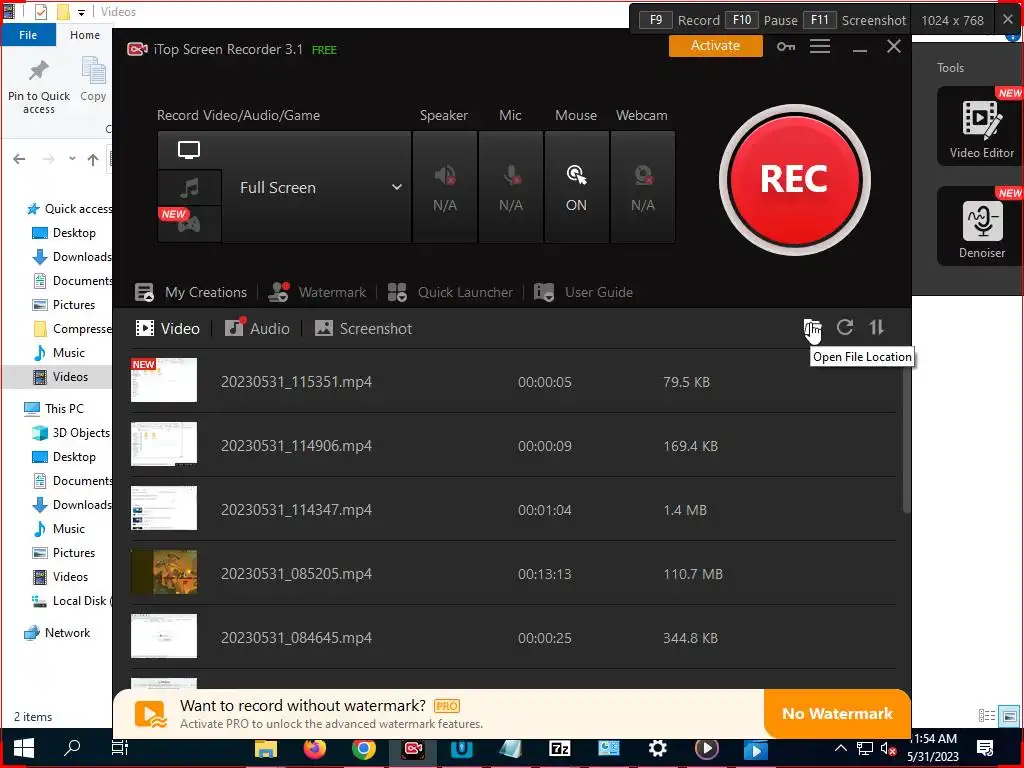
Task: Select 3D Objects in Explorer sidebar
Action: (x=71, y=433)
